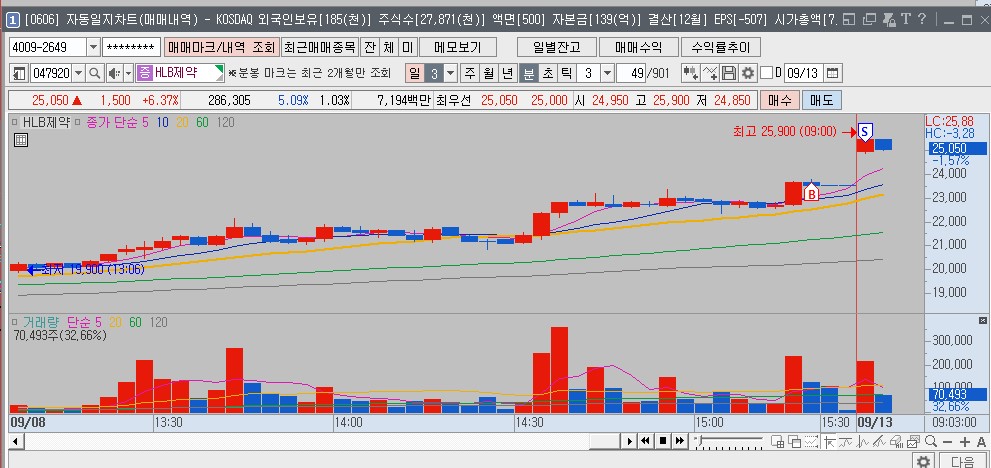Toggle the checkbox left of date 09/13
The image size is (991, 468).
coord(767,73)
